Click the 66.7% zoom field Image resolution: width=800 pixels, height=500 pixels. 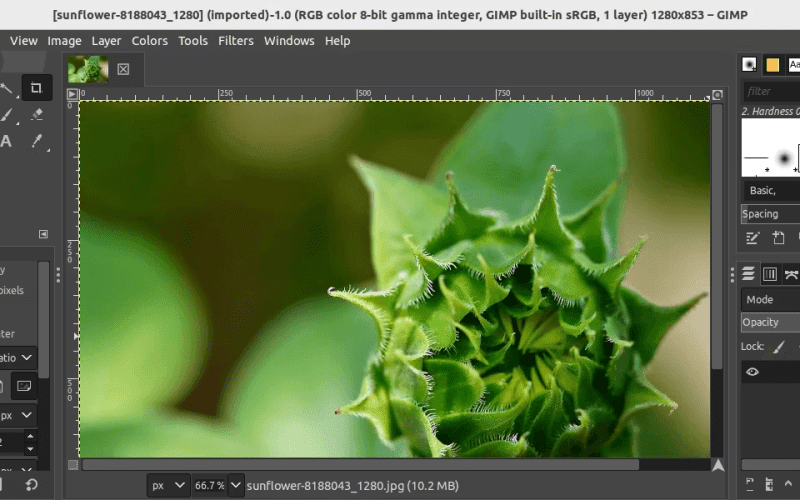point(210,486)
